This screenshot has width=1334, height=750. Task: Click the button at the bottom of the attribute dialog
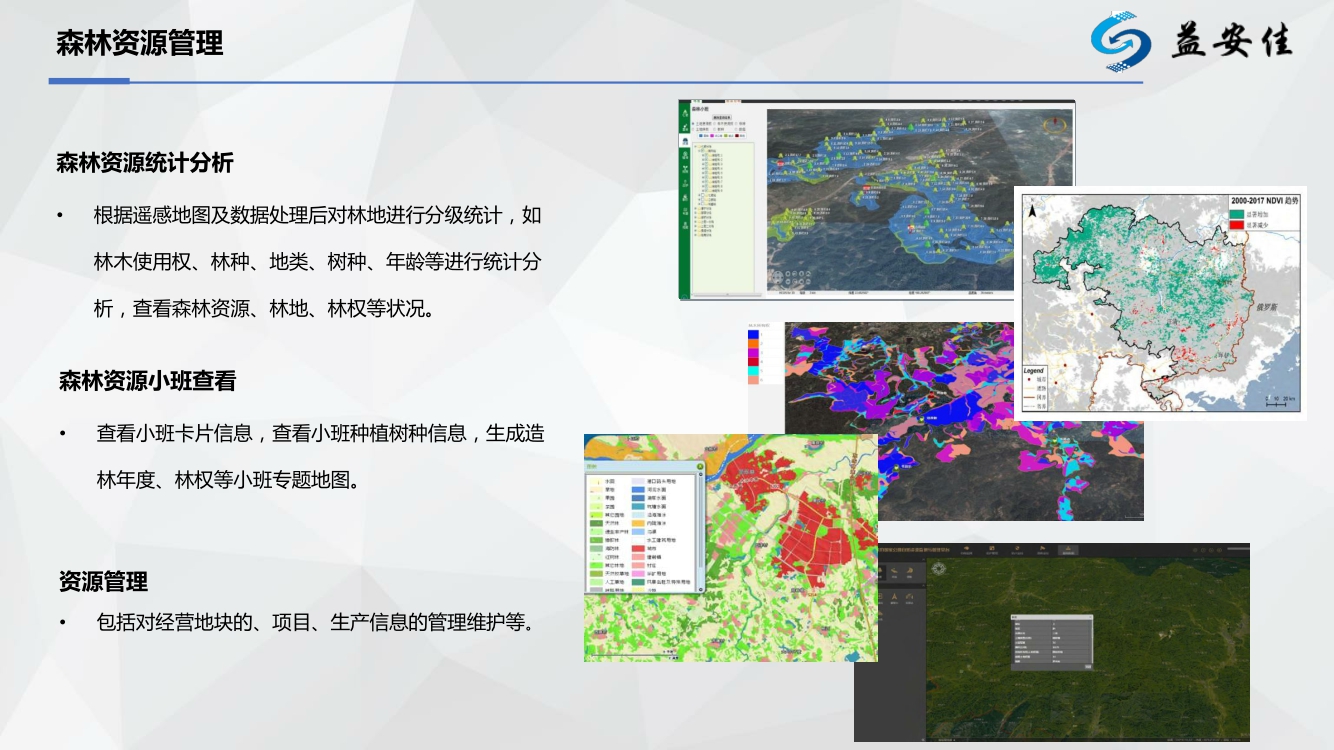pos(1088,667)
